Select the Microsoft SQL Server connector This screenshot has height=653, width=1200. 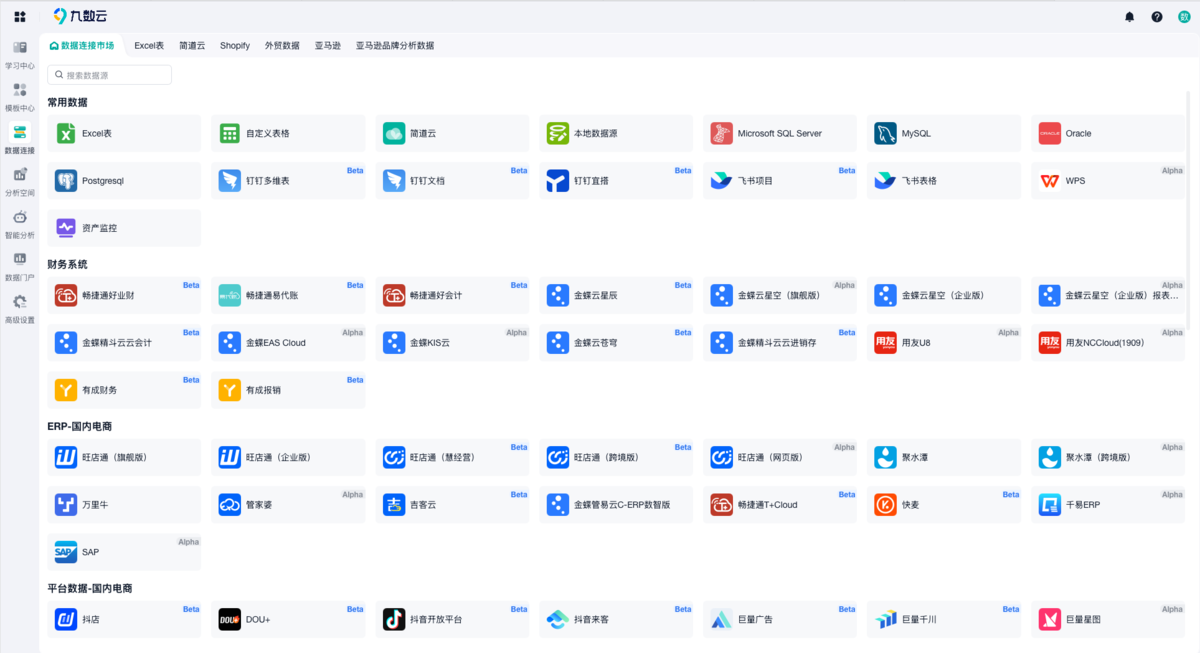pos(780,133)
